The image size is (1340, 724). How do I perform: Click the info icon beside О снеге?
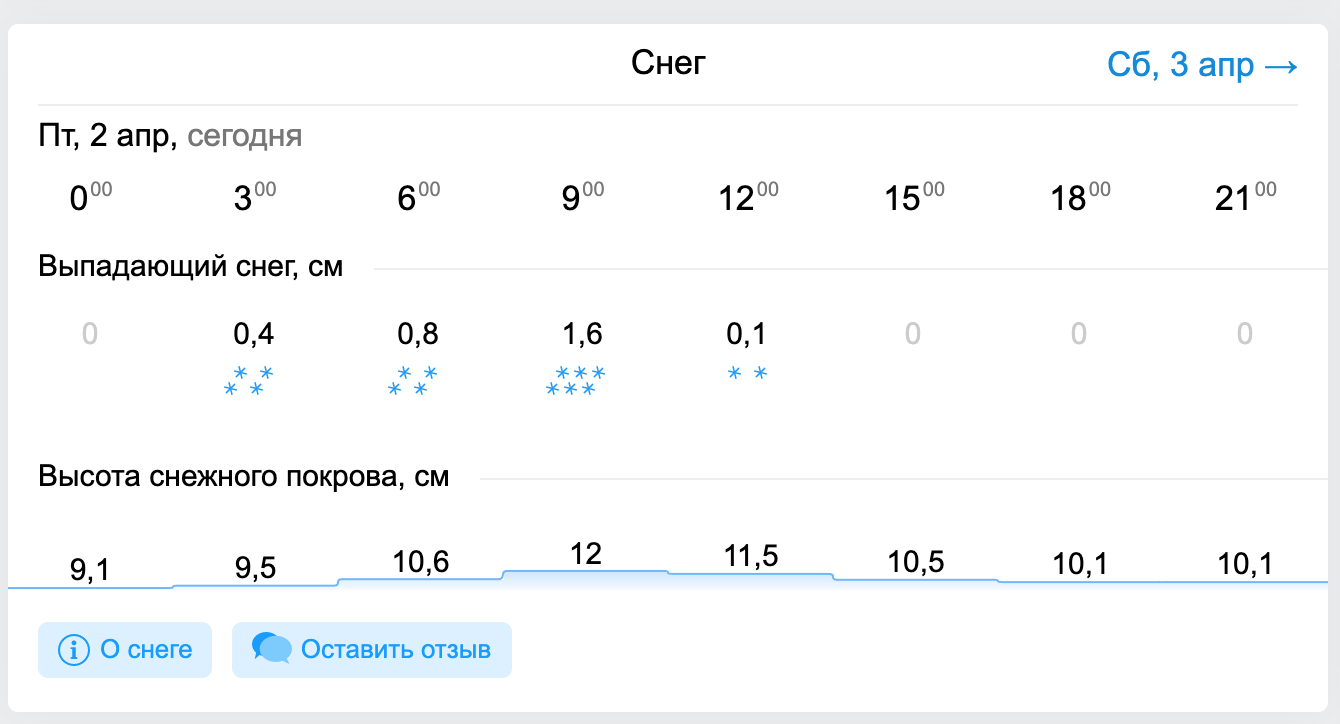coord(74,650)
